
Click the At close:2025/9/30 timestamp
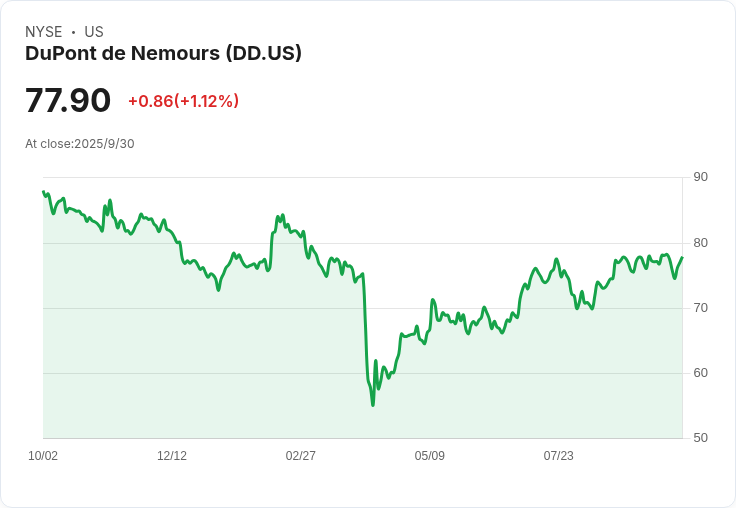(80, 144)
